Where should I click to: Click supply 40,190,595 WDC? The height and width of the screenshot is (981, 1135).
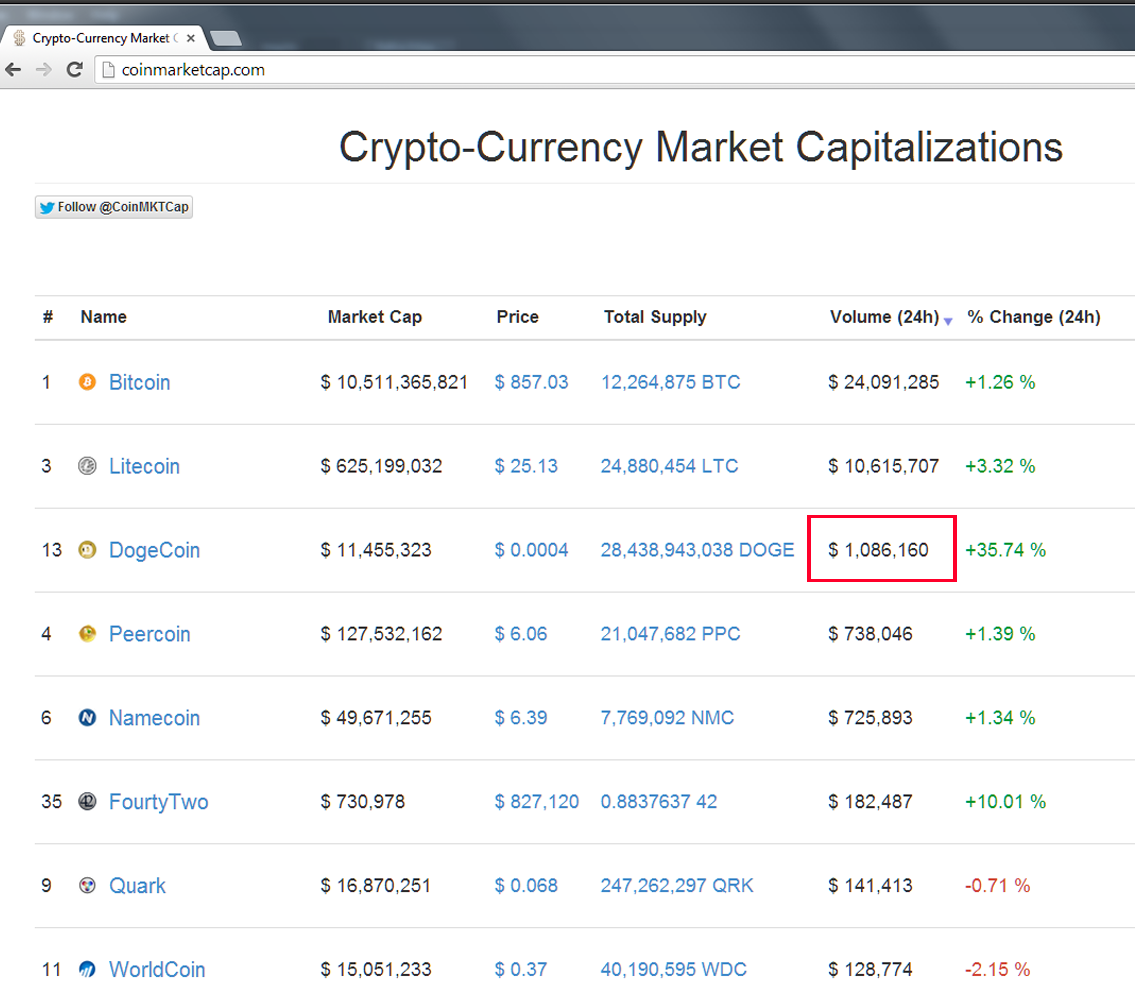[x=673, y=969]
